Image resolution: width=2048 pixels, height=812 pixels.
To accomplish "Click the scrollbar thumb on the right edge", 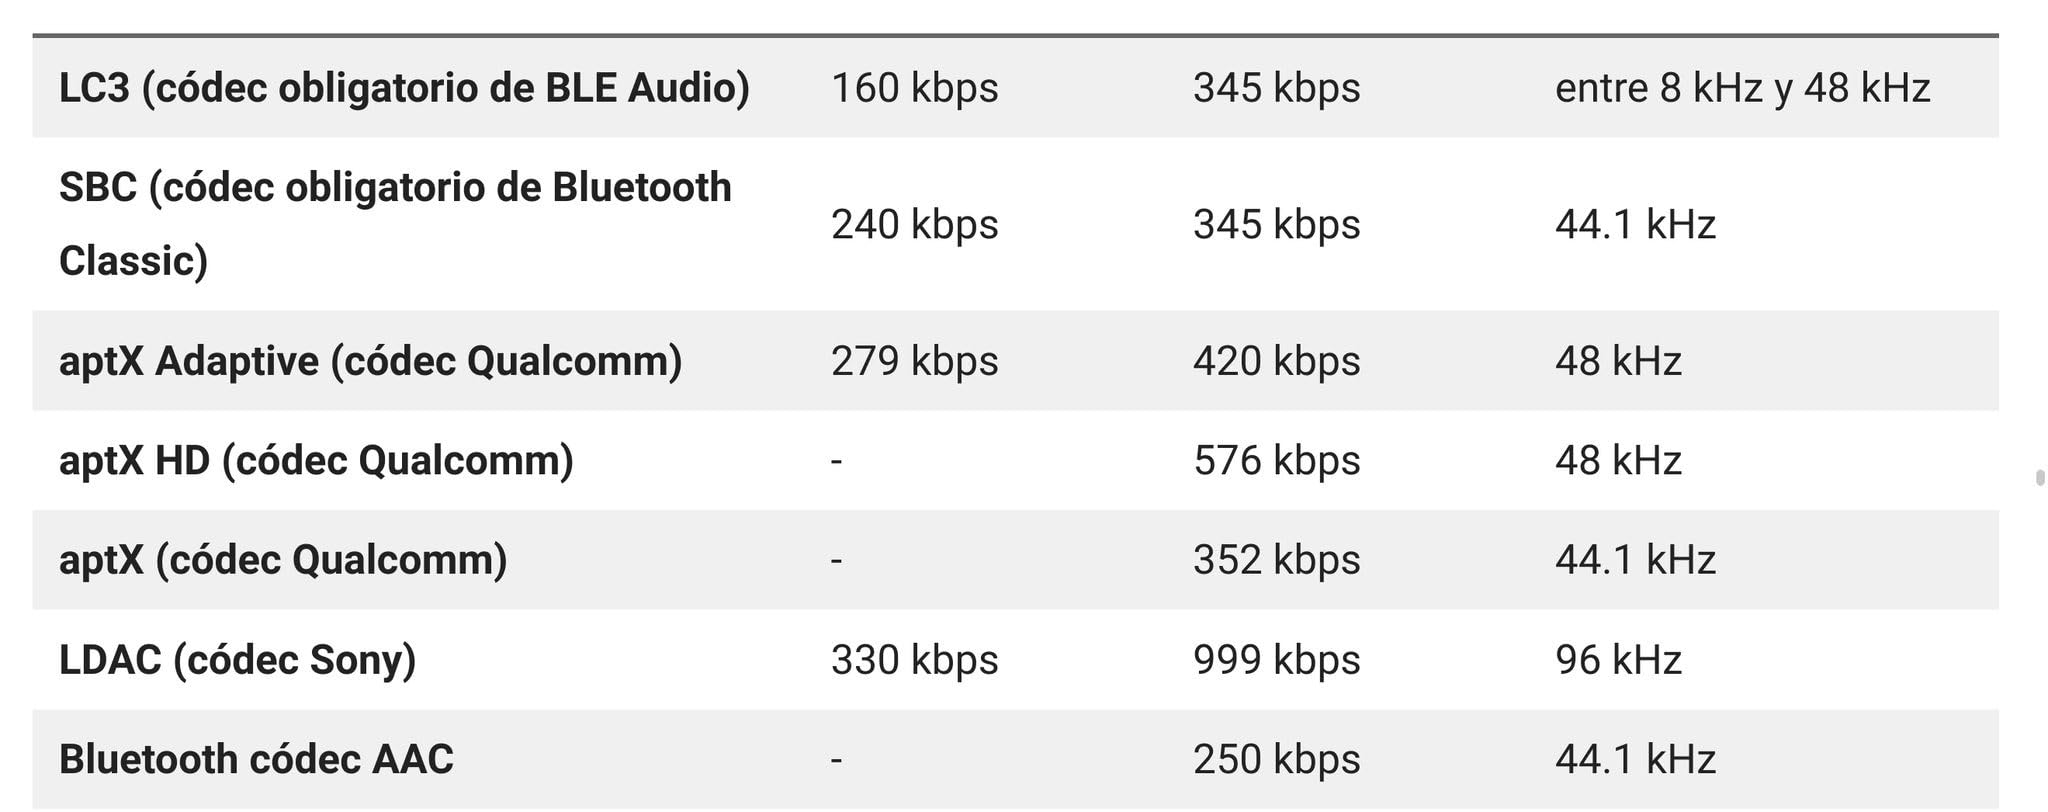I will [2040, 477].
